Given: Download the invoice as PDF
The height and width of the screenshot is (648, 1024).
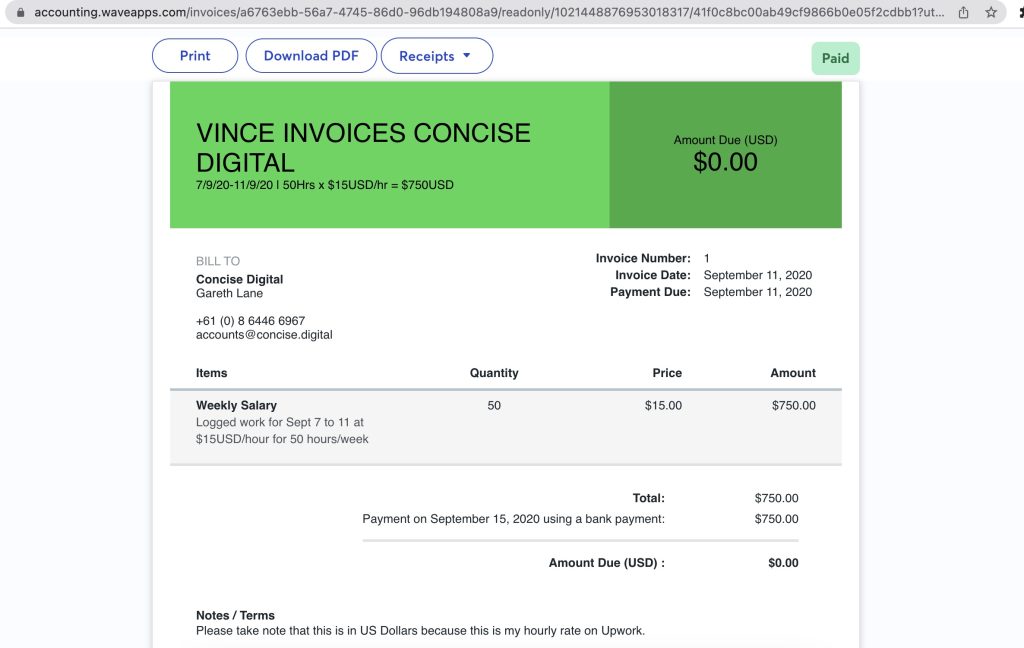Looking at the screenshot, I should coord(311,56).
